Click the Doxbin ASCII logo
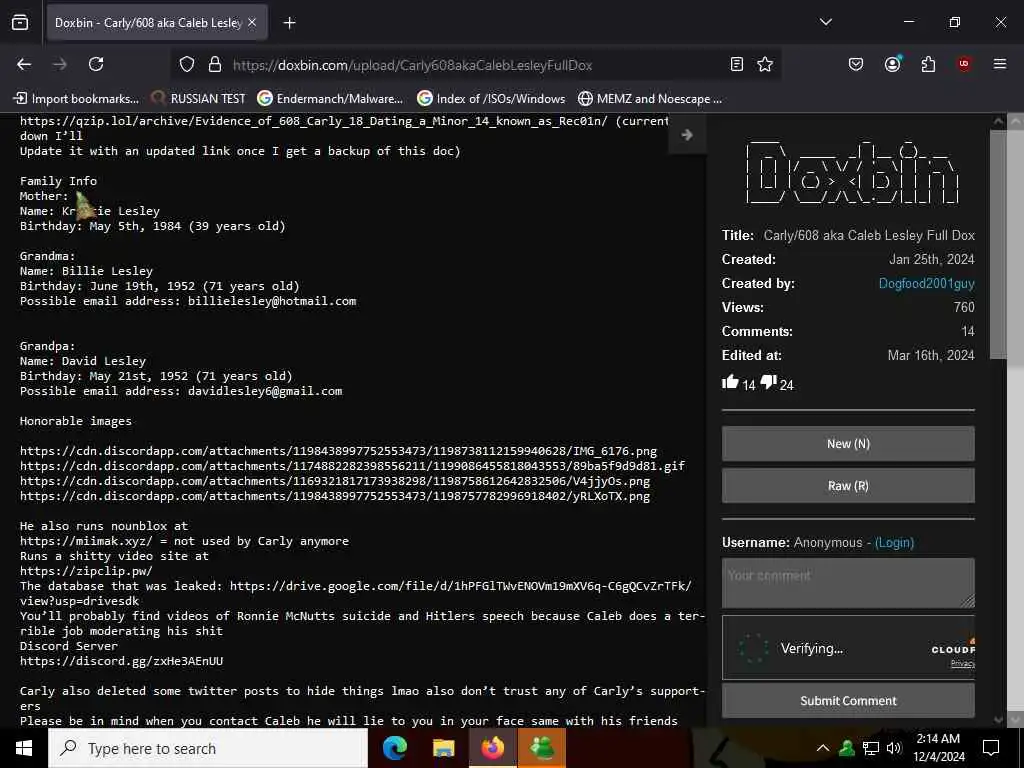1024x768 pixels. coord(852,171)
